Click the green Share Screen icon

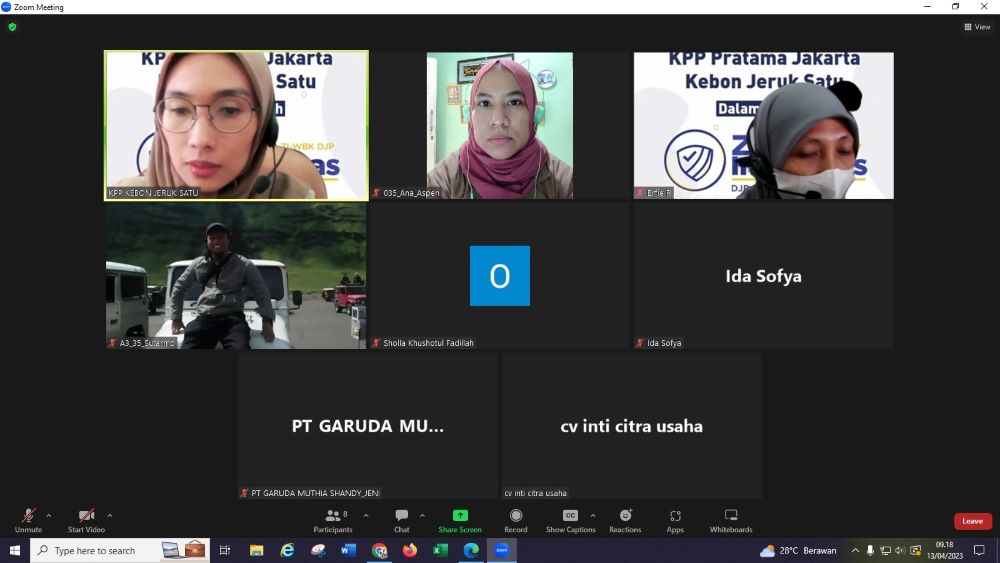pyautogui.click(x=460, y=516)
